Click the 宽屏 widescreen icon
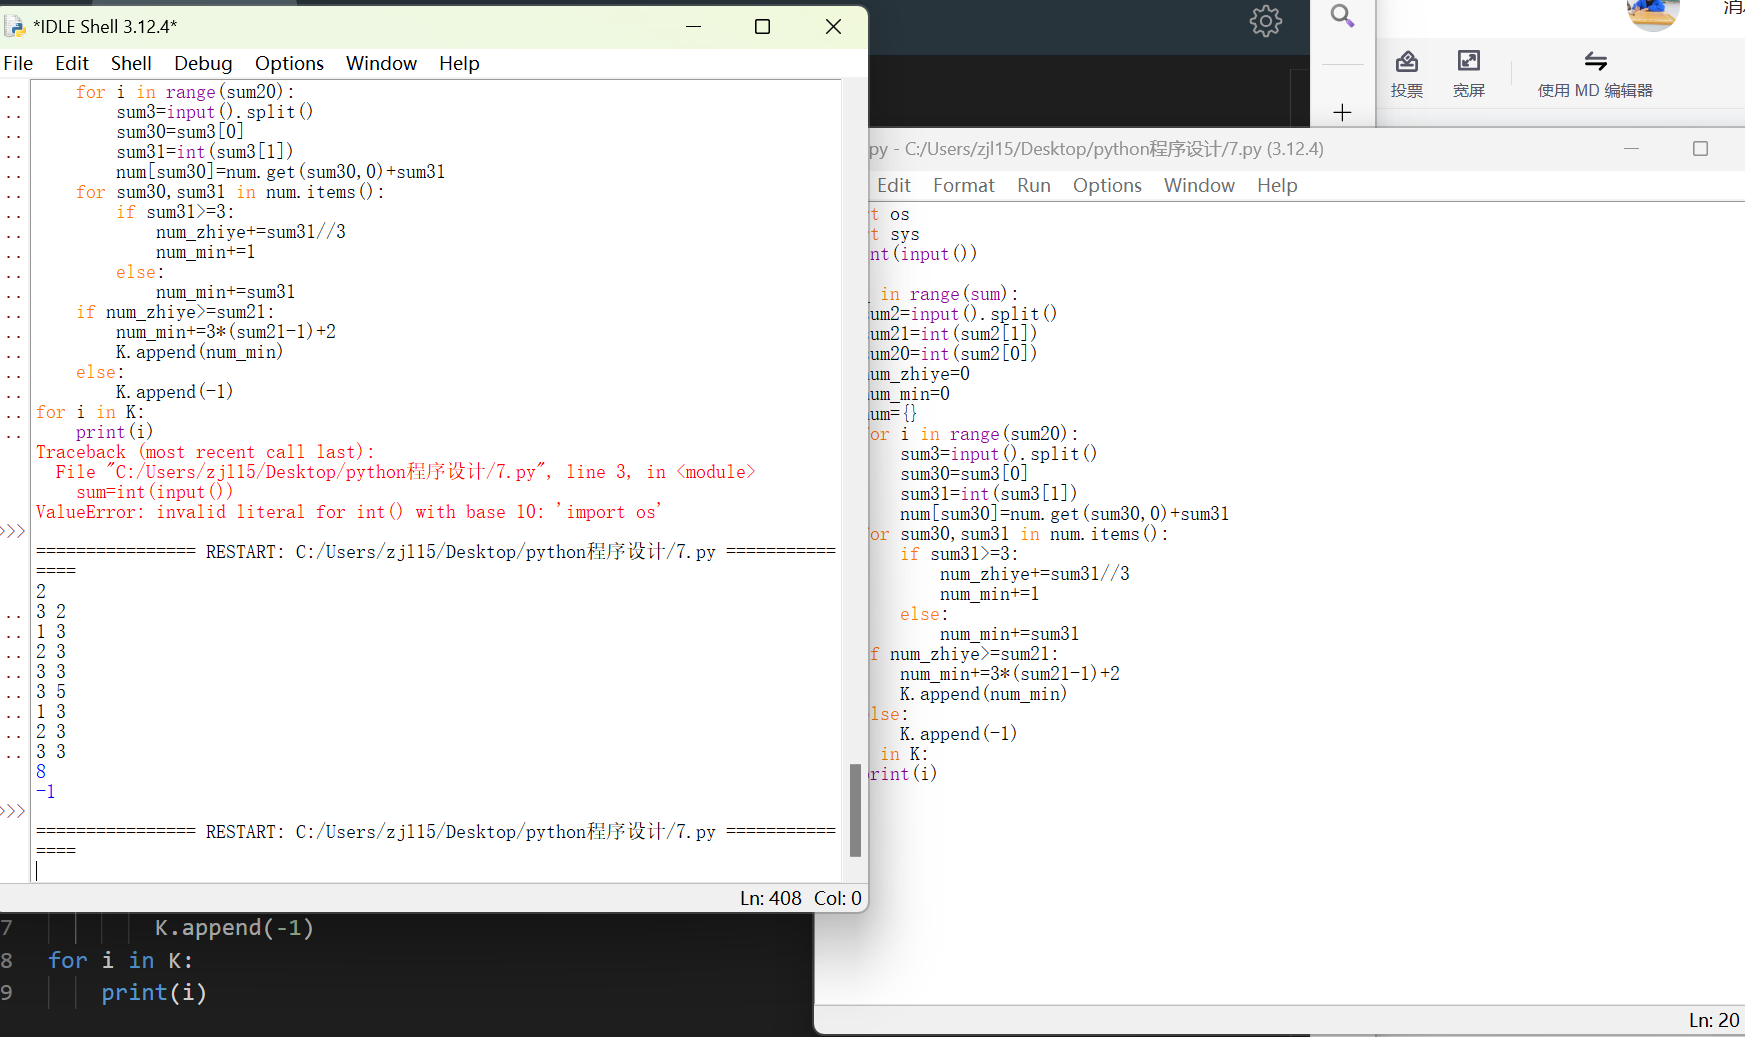Image resolution: width=1745 pixels, height=1037 pixels. 1468,74
